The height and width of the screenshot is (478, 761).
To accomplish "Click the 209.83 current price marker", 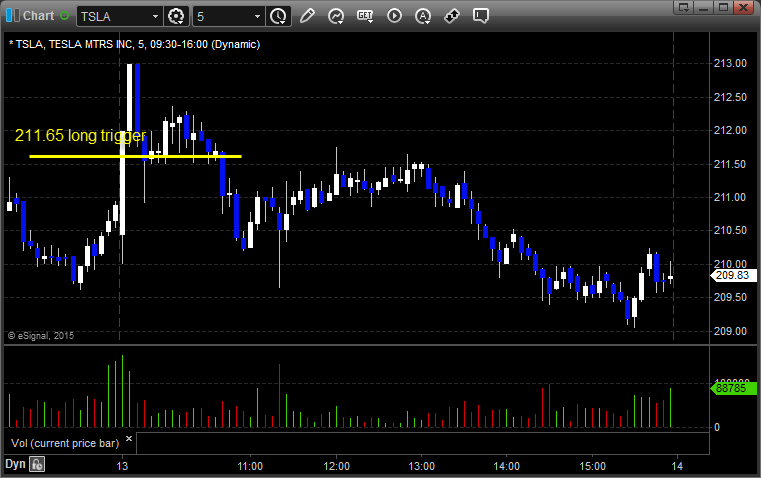I will (x=733, y=275).
